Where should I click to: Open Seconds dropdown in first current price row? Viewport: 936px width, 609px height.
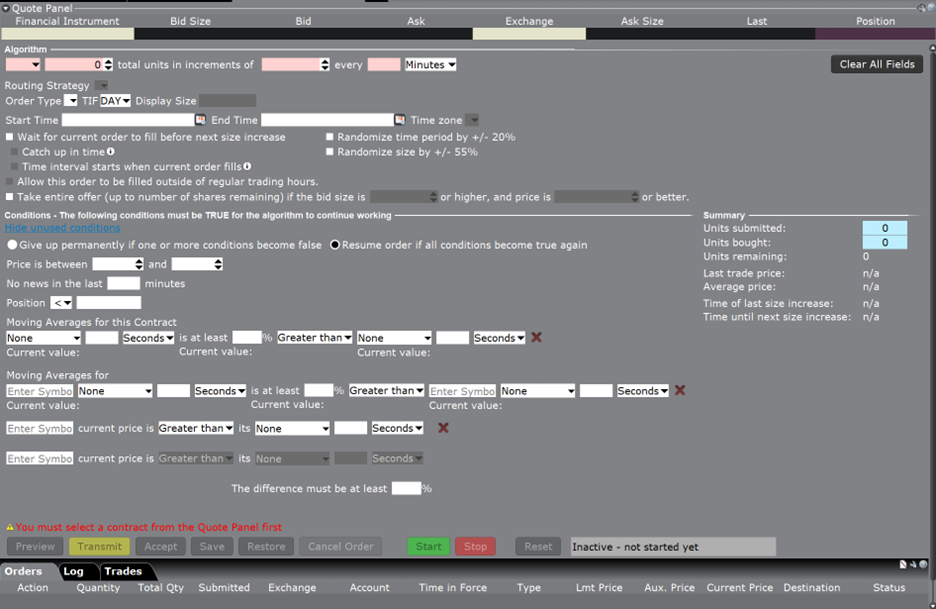398,428
